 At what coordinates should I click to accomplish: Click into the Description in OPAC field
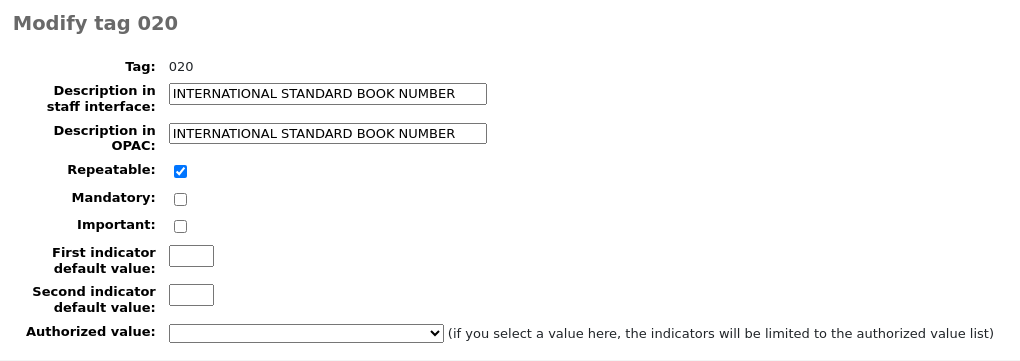327,133
